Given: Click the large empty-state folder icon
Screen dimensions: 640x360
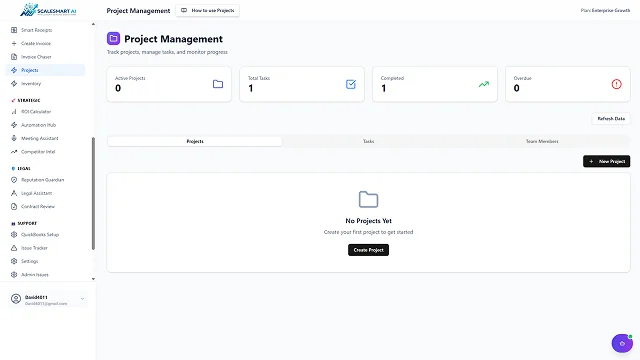Looking at the screenshot, I should pos(368,199).
